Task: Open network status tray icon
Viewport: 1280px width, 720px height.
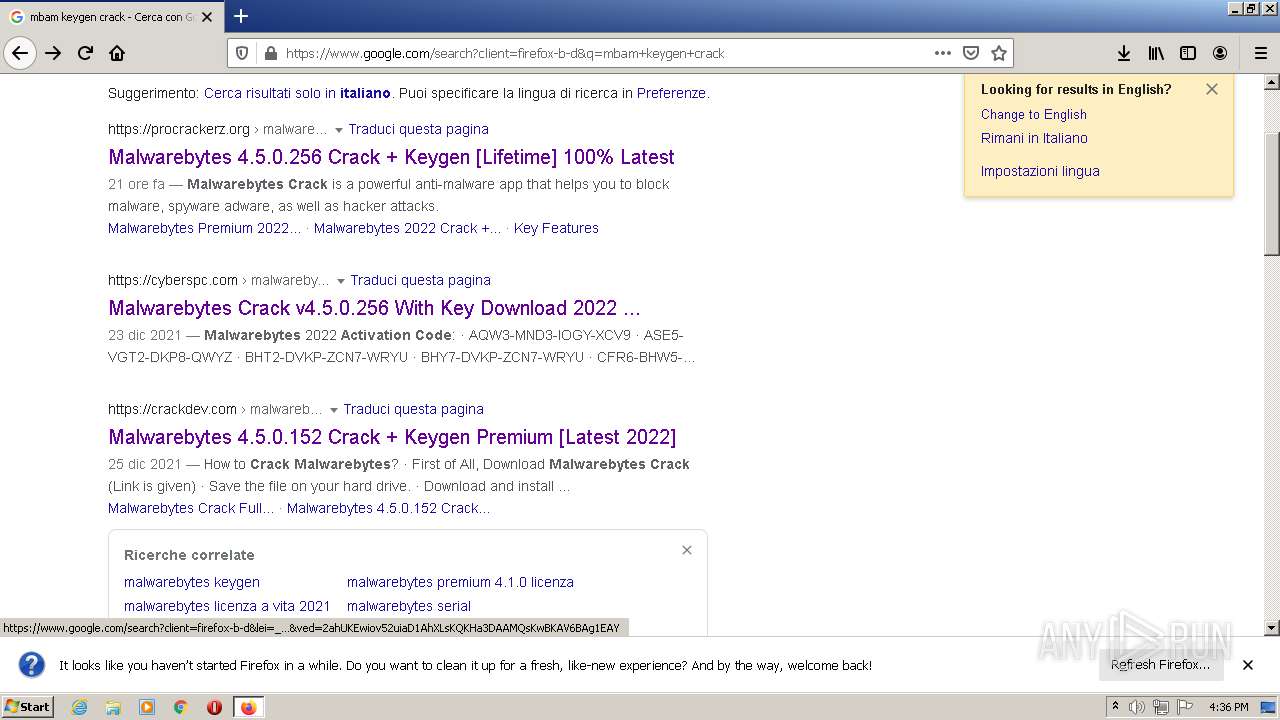Action: (x=1160, y=707)
